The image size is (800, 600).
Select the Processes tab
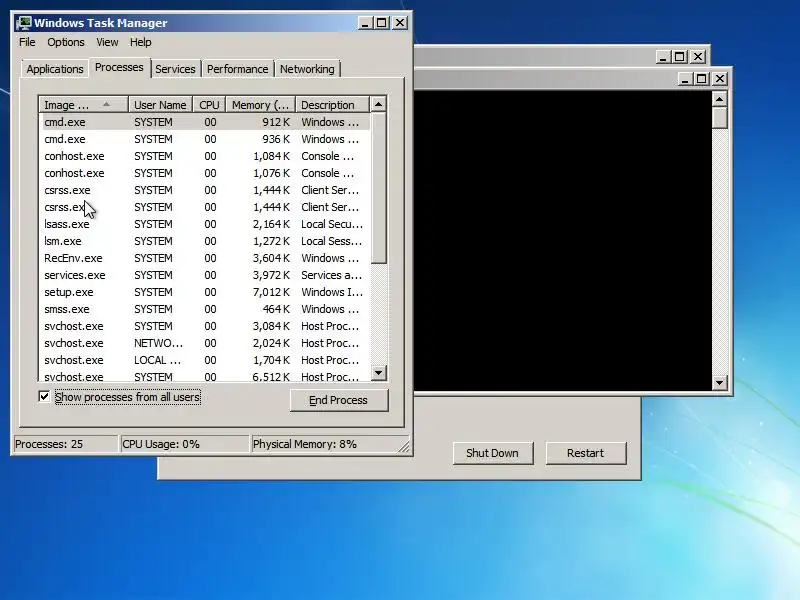(119, 67)
